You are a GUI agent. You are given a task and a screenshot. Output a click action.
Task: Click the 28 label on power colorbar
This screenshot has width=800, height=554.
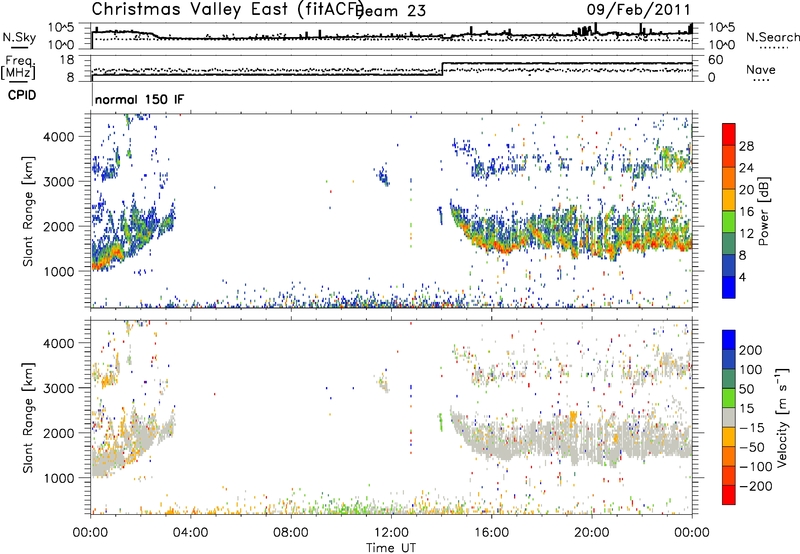click(x=746, y=146)
